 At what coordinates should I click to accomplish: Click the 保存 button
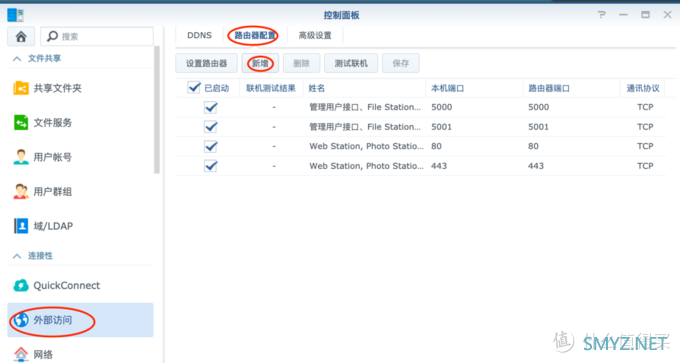pos(401,63)
